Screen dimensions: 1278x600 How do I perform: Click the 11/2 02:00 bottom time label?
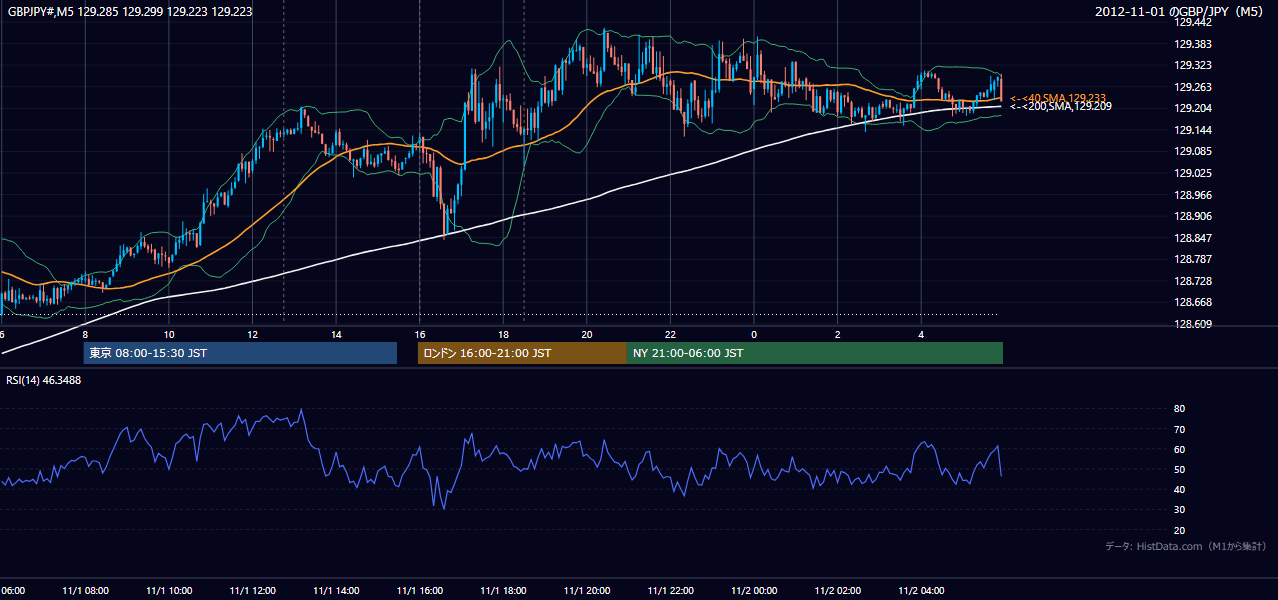[x=837, y=591]
